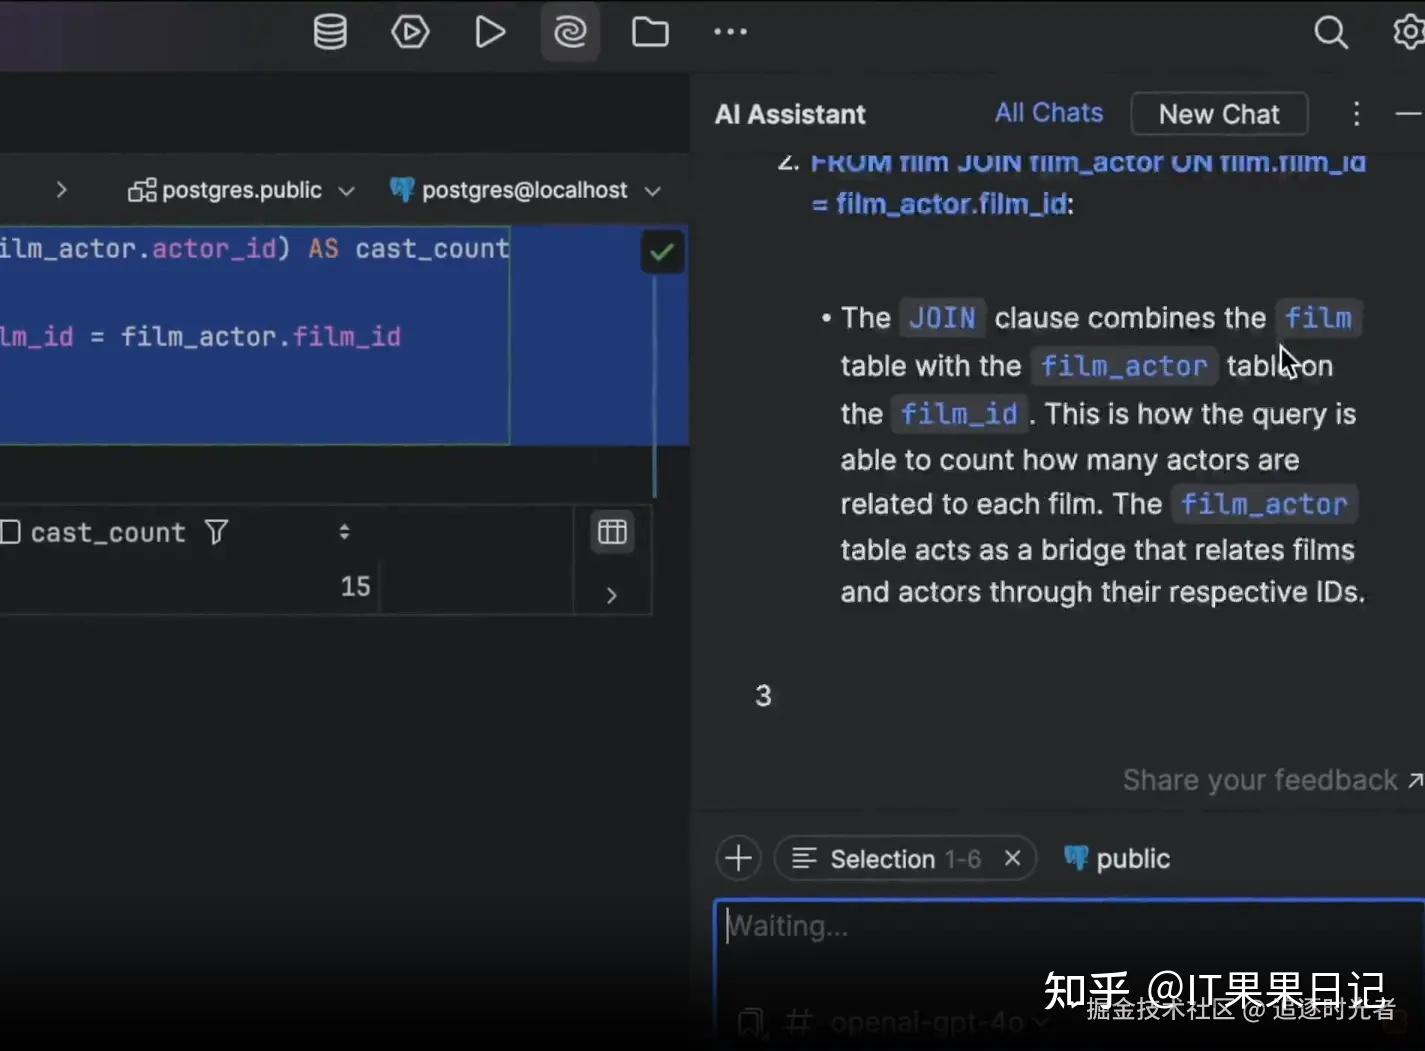The width and height of the screenshot is (1425, 1051).
Task: Click 'film_actor.film_id' in the SQL editor
Action: [260, 336]
